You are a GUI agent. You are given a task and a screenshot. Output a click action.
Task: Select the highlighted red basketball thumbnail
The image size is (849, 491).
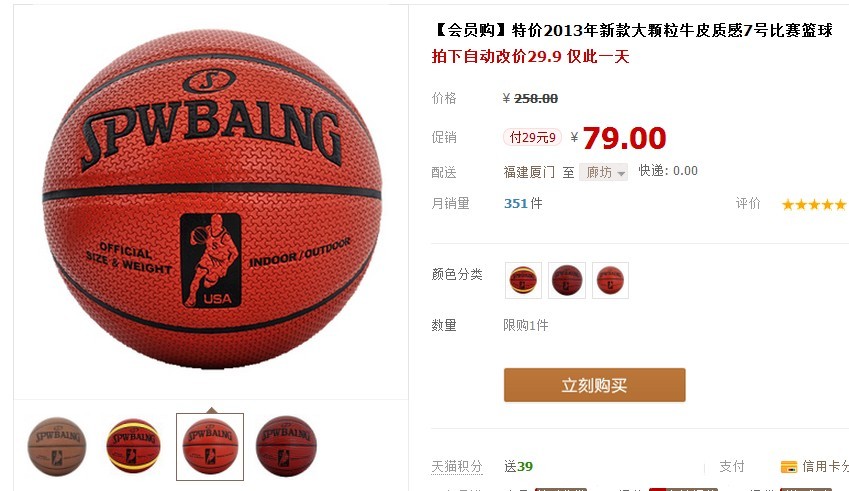(x=210, y=447)
